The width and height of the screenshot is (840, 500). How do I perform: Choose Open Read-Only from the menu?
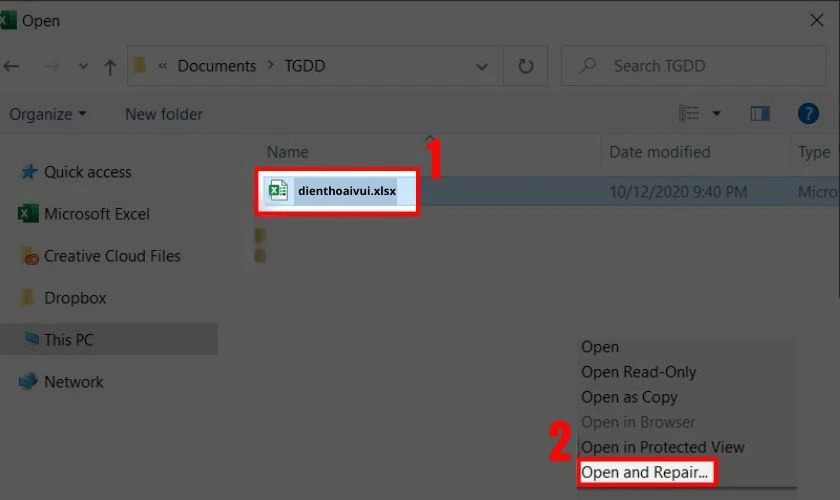click(639, 372)
